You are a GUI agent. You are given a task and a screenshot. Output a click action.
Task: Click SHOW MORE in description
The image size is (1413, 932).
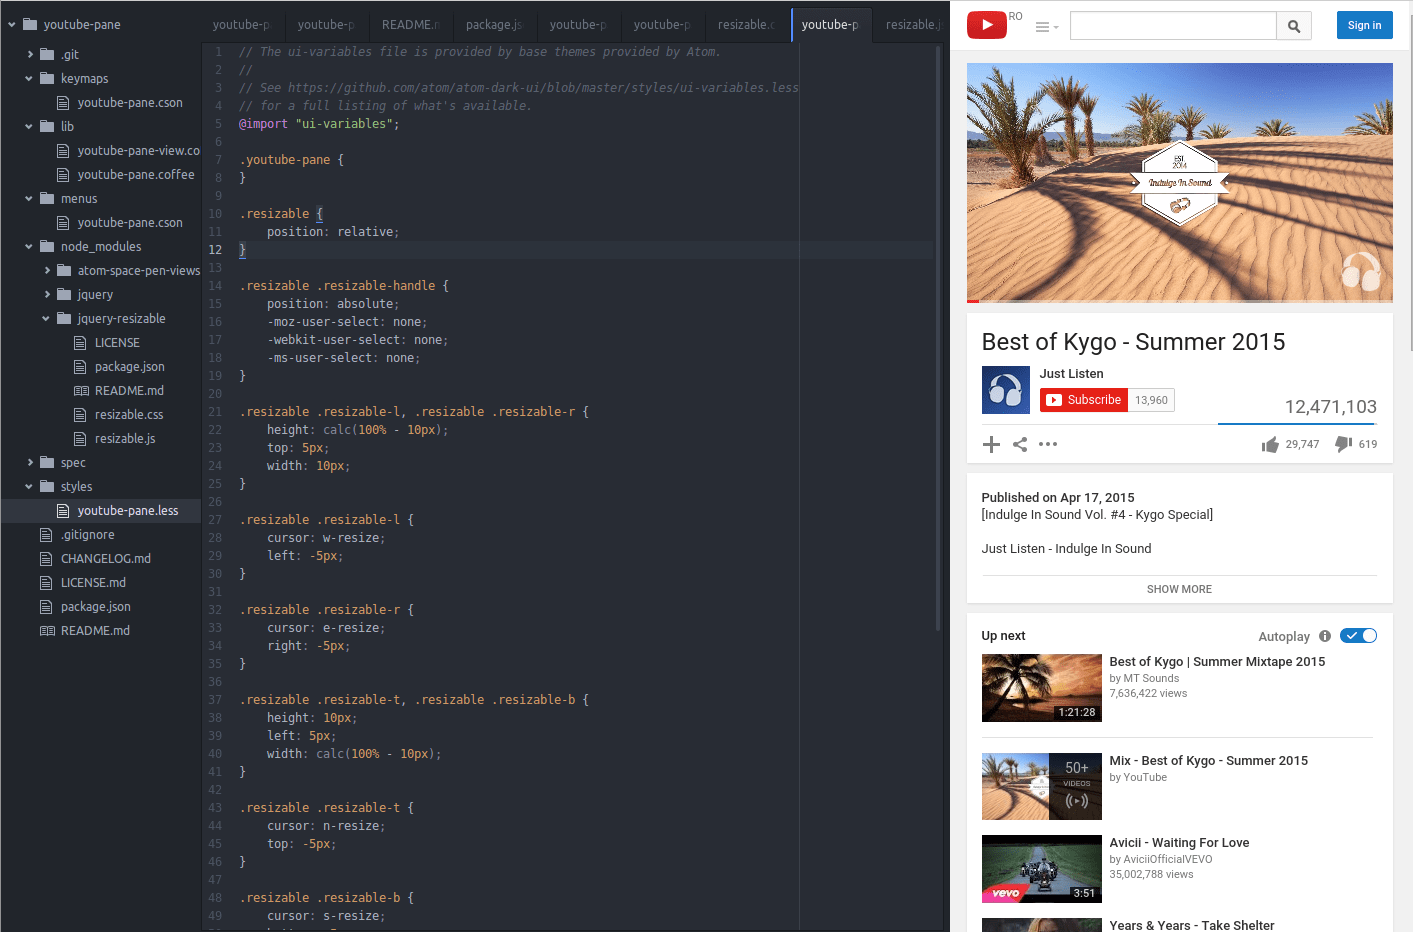click(x=1179, y=589)
